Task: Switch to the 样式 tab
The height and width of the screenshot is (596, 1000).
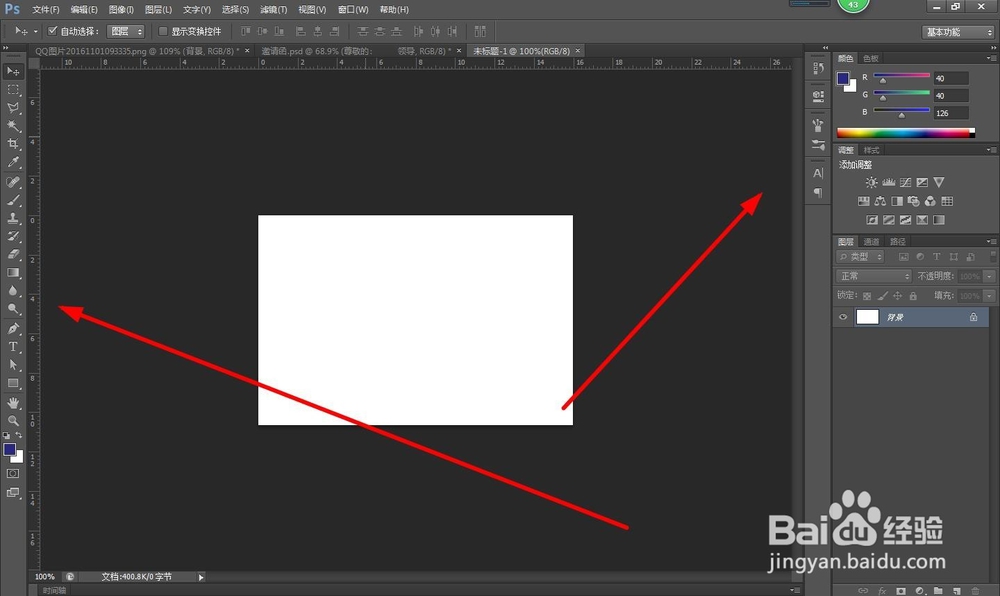Action: pyautogui.click(x=871, y=150)
